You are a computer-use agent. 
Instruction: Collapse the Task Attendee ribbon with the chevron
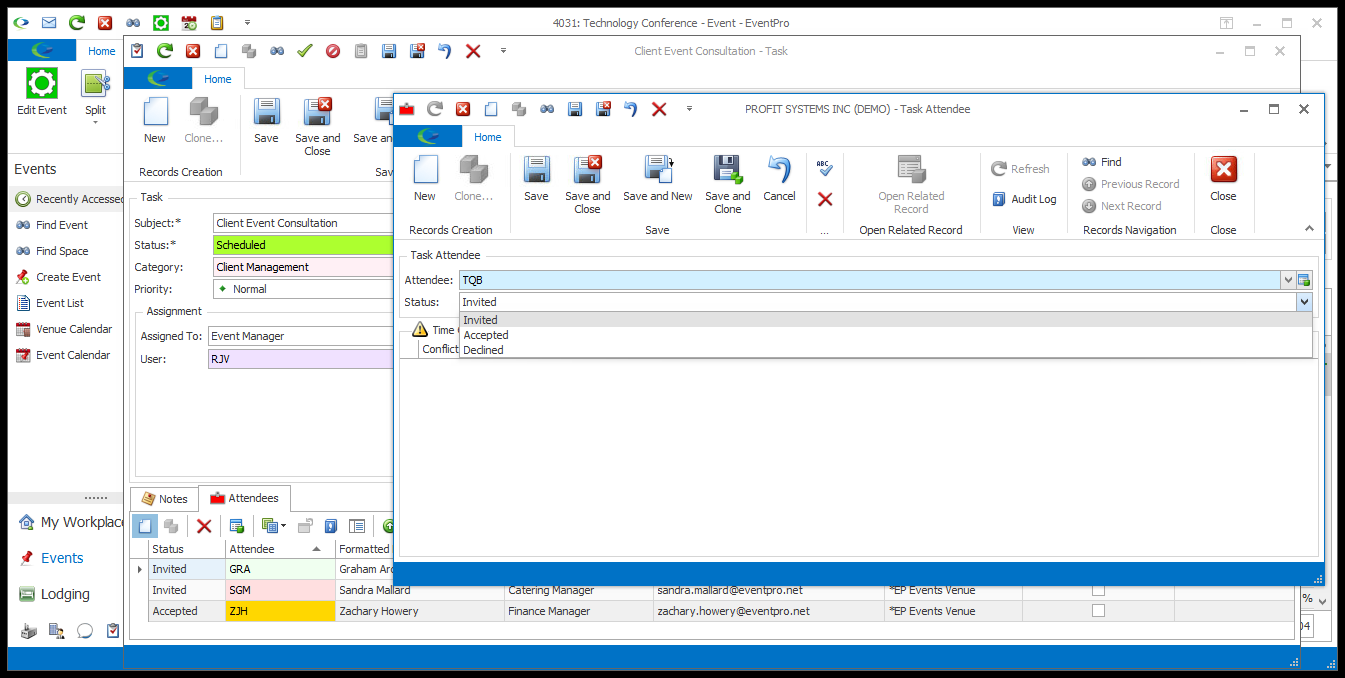point(1309,229)
